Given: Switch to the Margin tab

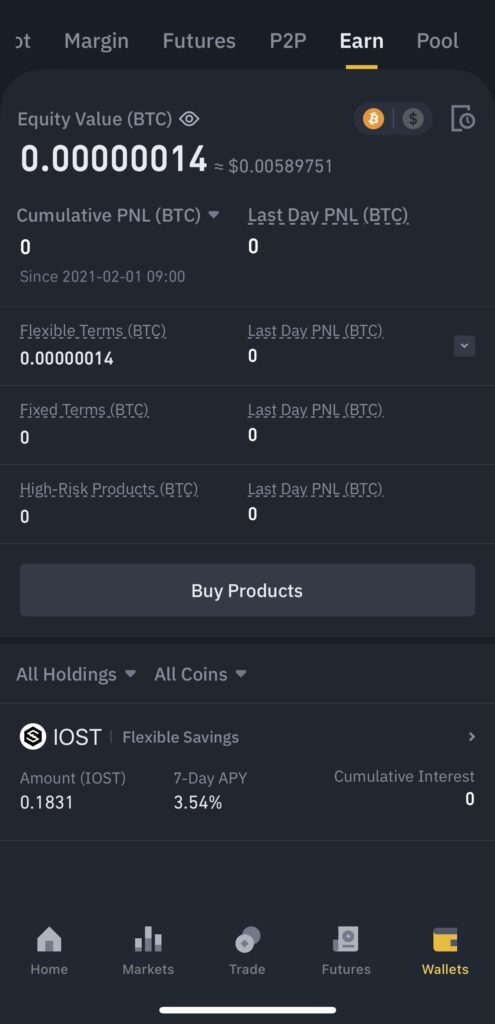Looking at the screenshot, I should [x=96, y=41].
